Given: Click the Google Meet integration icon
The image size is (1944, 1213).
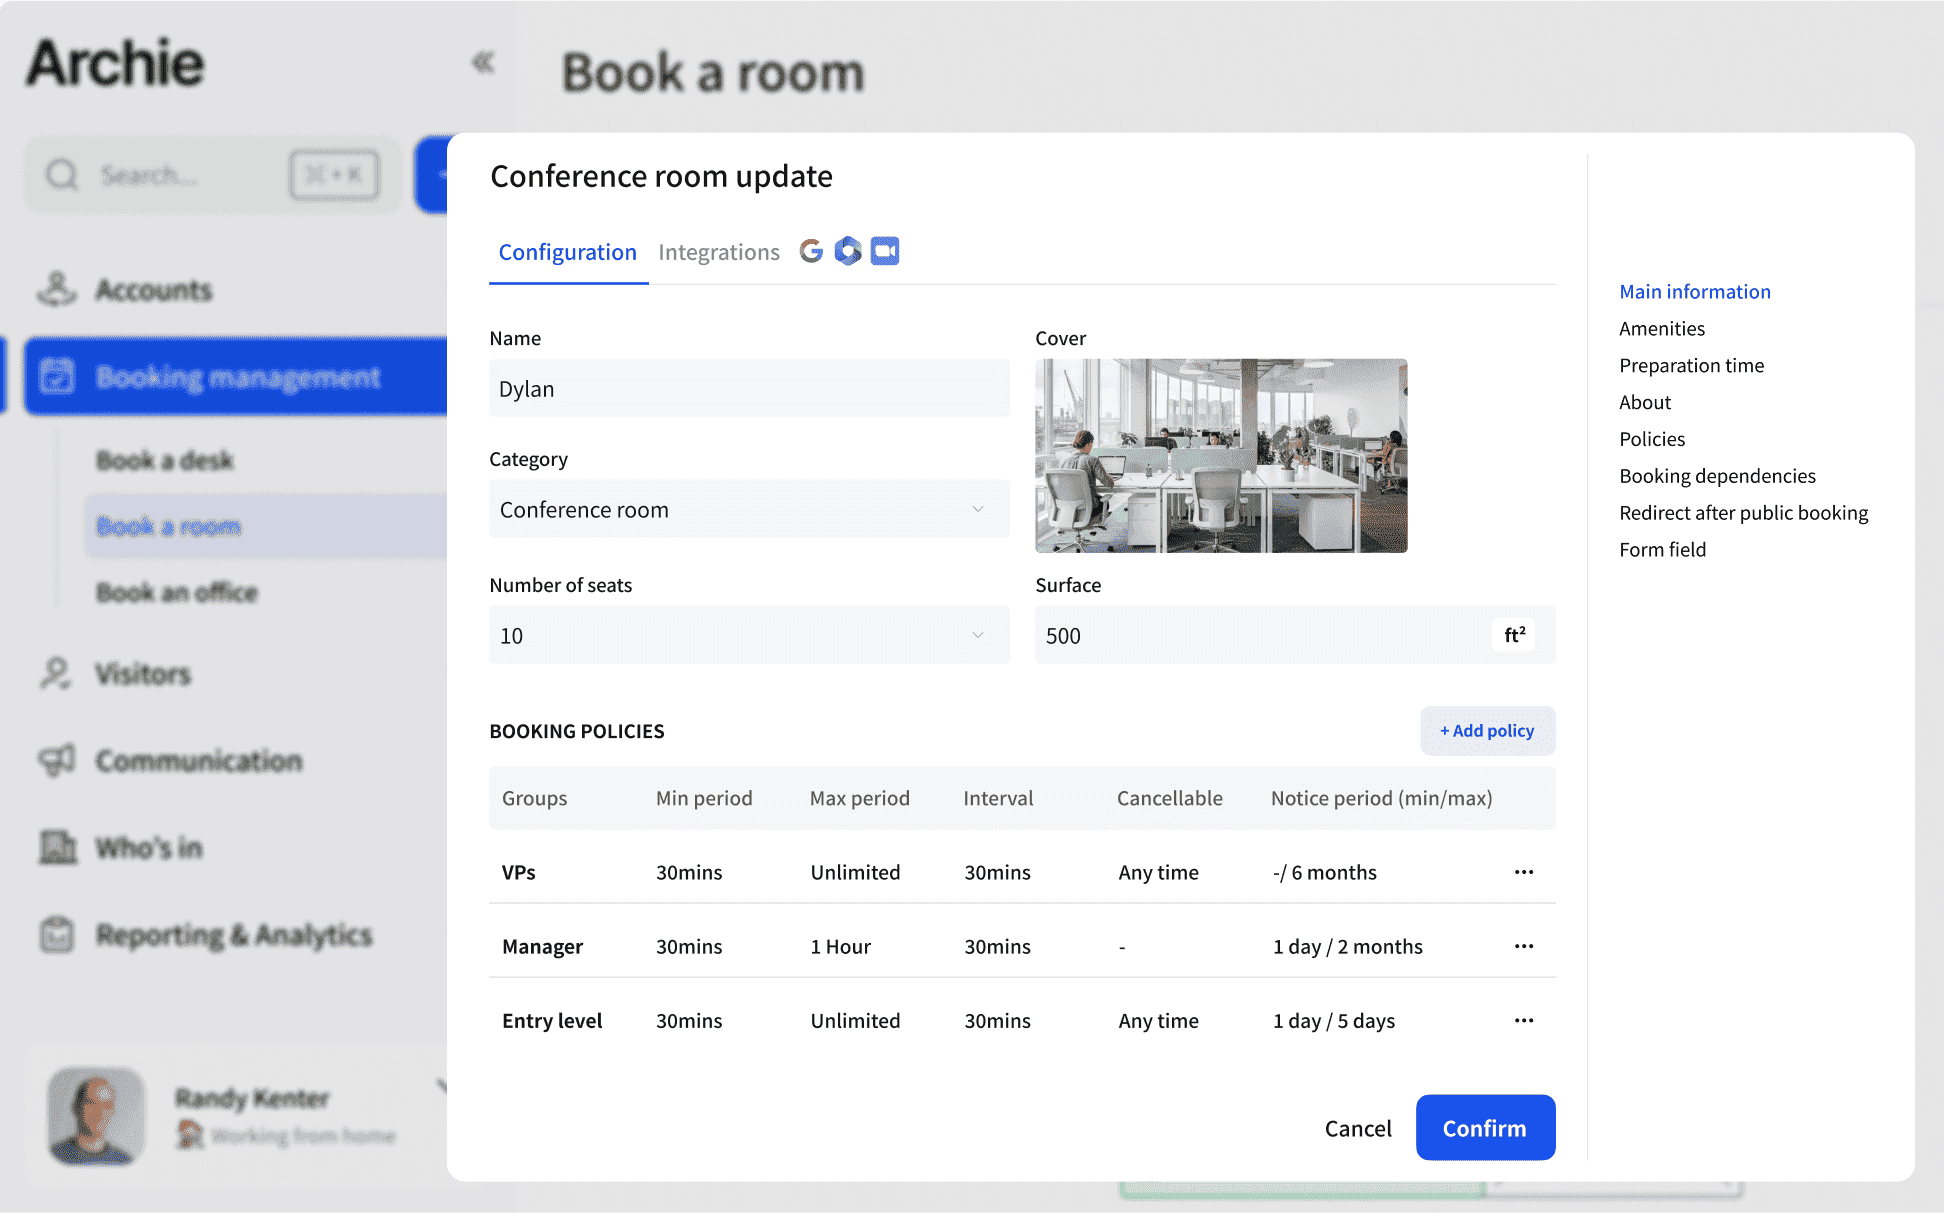Looking at the screenshot, I should pos(884,251).
